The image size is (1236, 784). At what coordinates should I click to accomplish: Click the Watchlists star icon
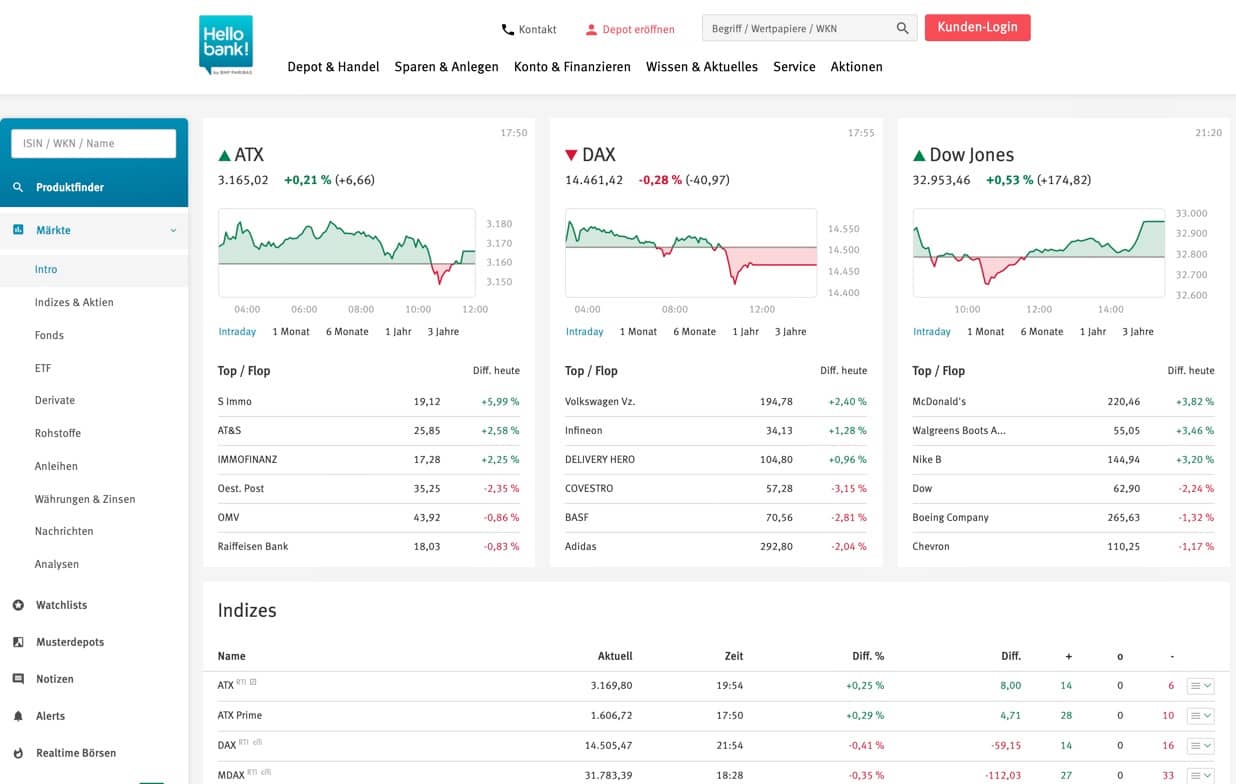click(x=18, y=605)
